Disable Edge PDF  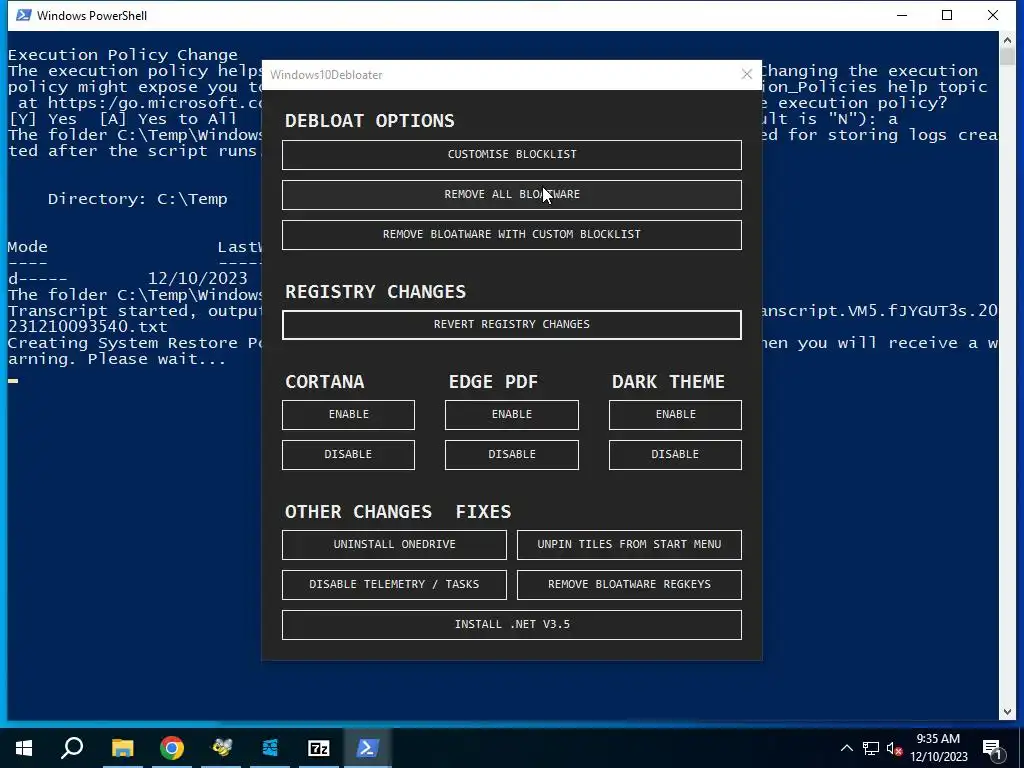click(511, 455)
